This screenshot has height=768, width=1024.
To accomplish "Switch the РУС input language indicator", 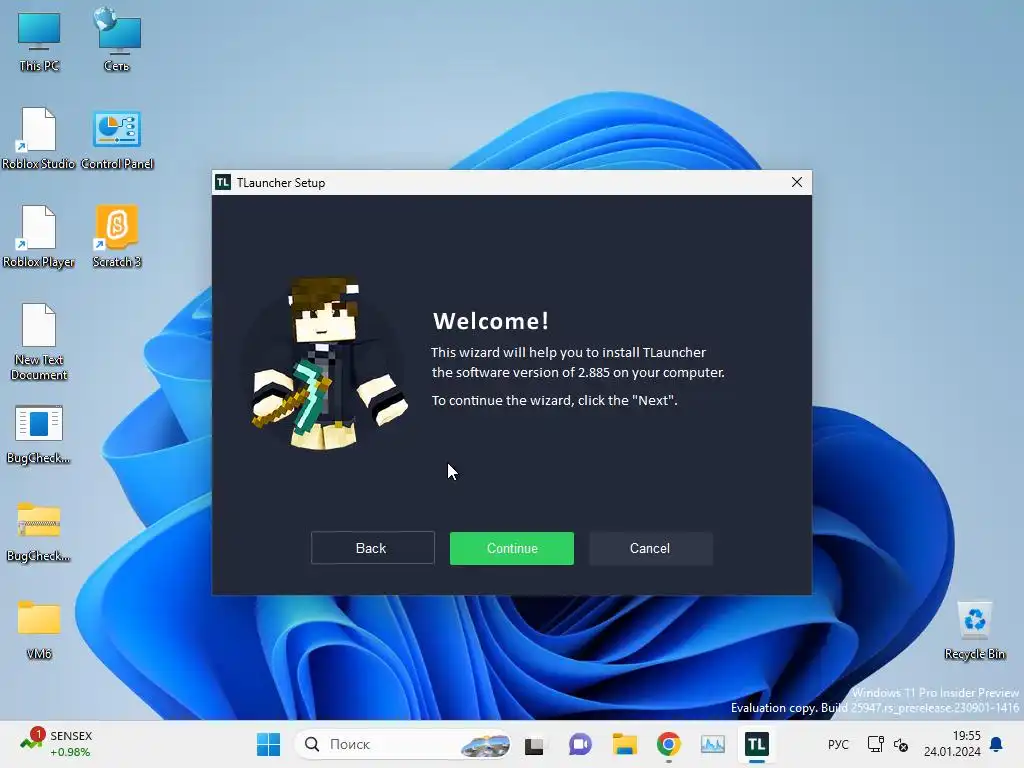I will pos(839,744).
